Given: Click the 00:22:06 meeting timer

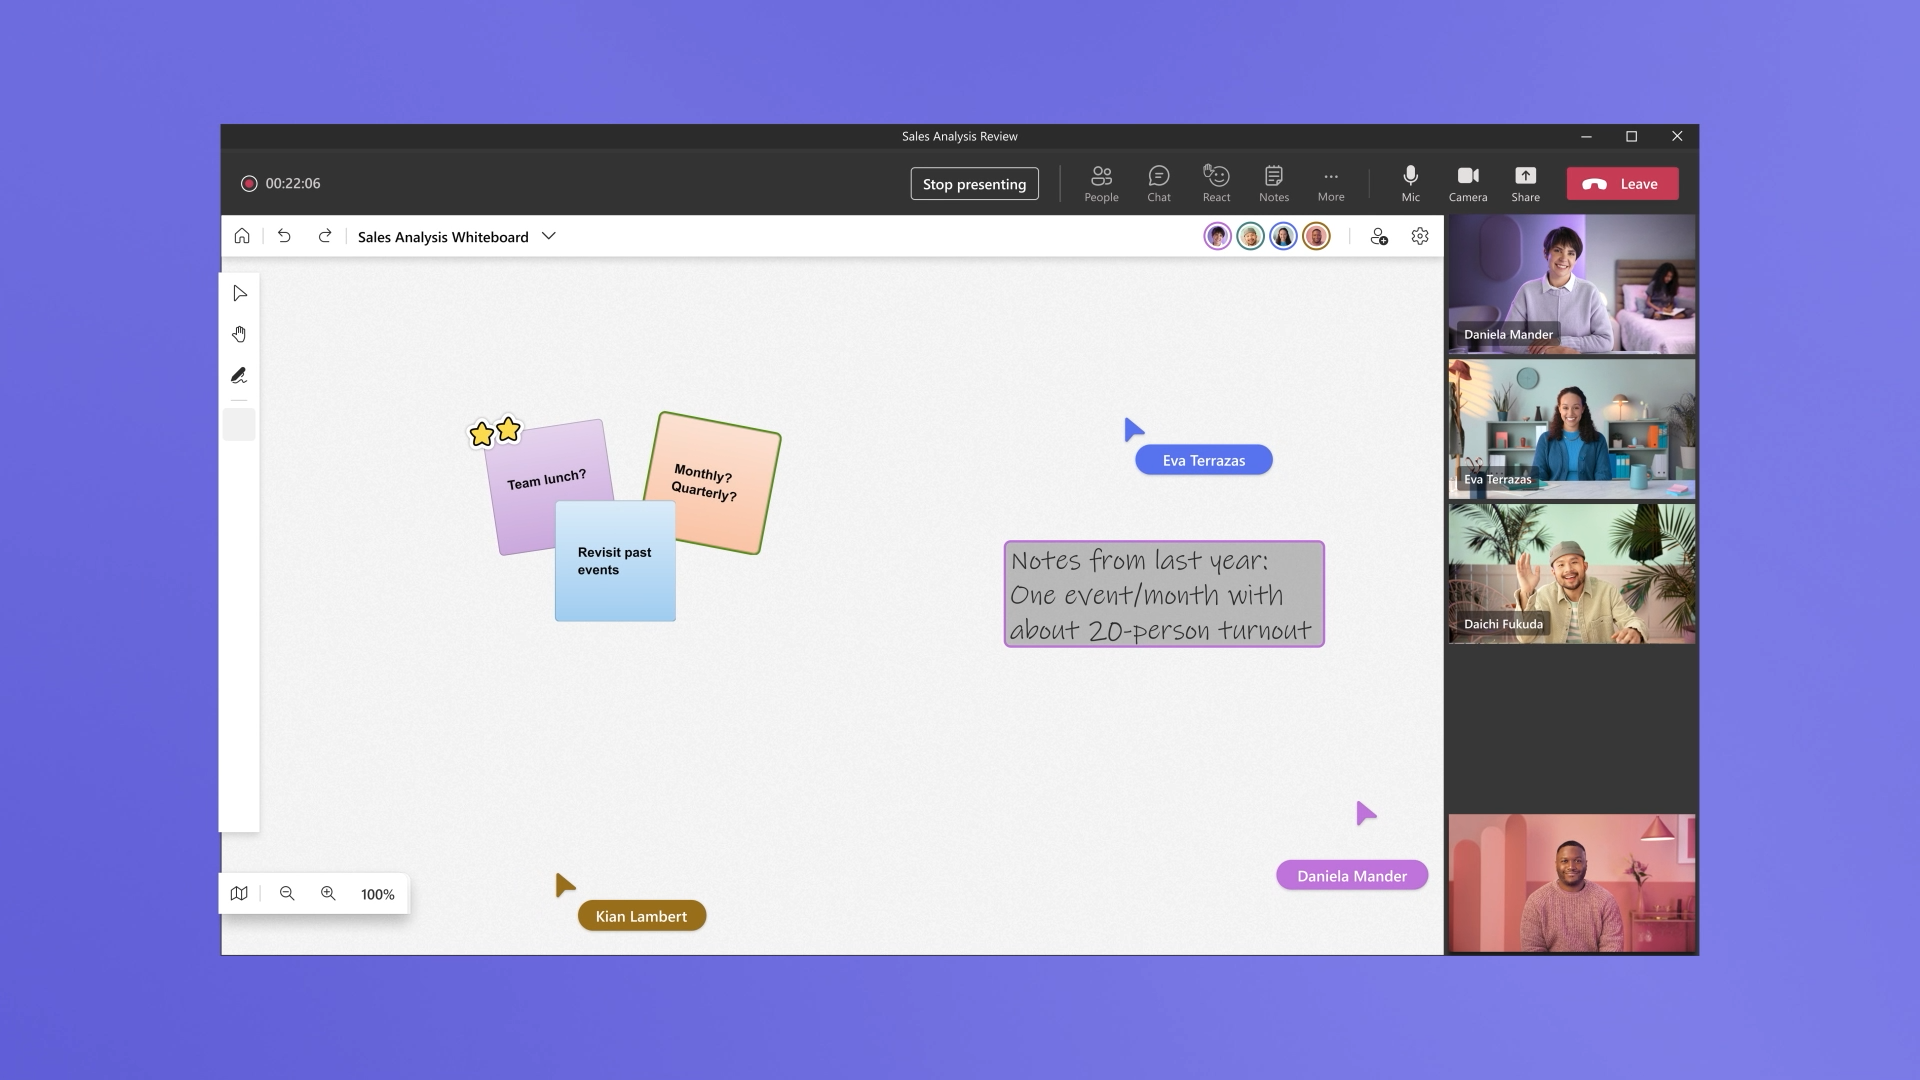Looking at the screenshot, I should tap(293, 184).
